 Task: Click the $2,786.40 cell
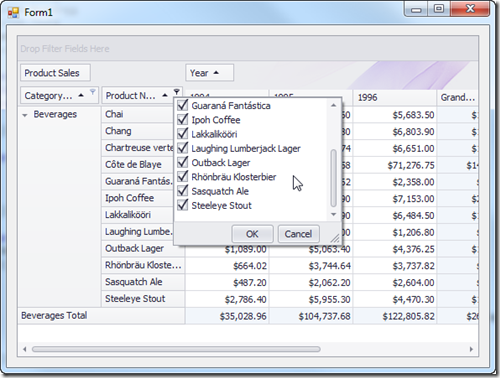coord(227,299)
